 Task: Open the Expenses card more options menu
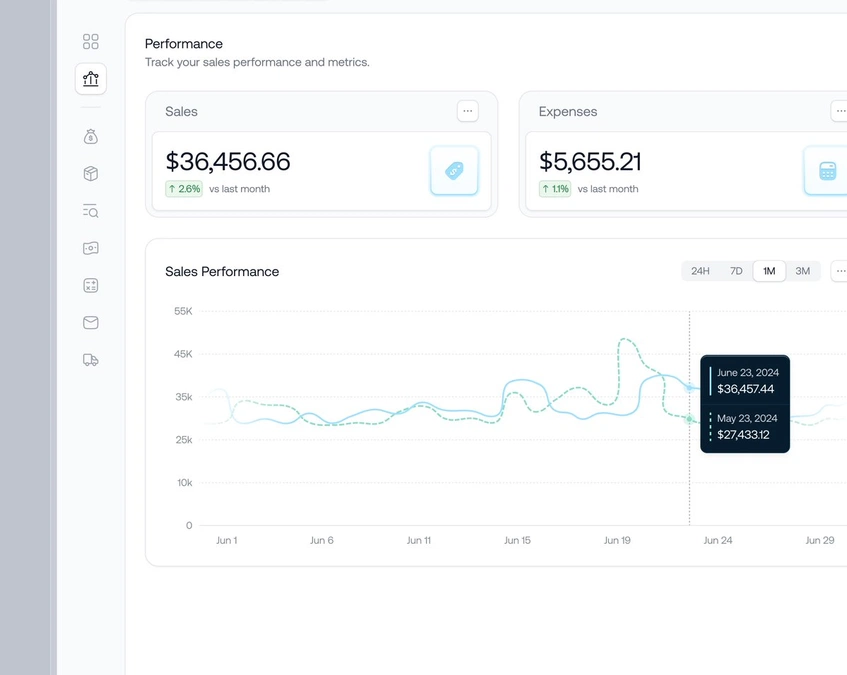pos(839,111)
